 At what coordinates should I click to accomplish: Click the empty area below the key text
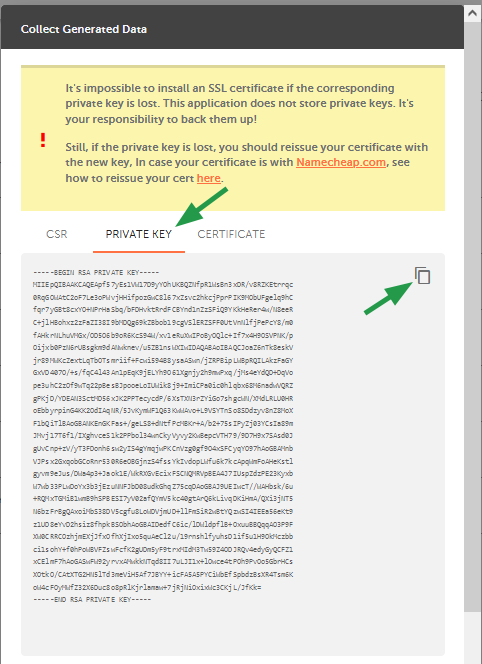point(233,630)
